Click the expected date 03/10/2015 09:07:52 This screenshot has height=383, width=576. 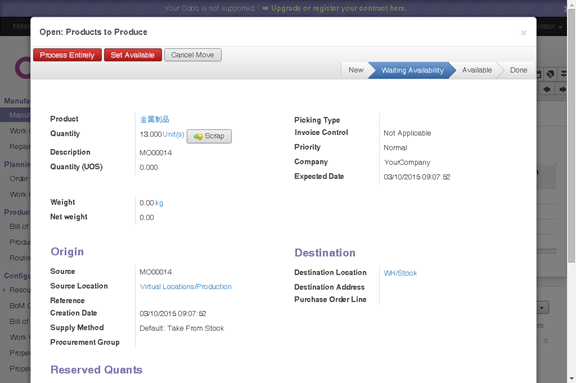coord(417,177)
